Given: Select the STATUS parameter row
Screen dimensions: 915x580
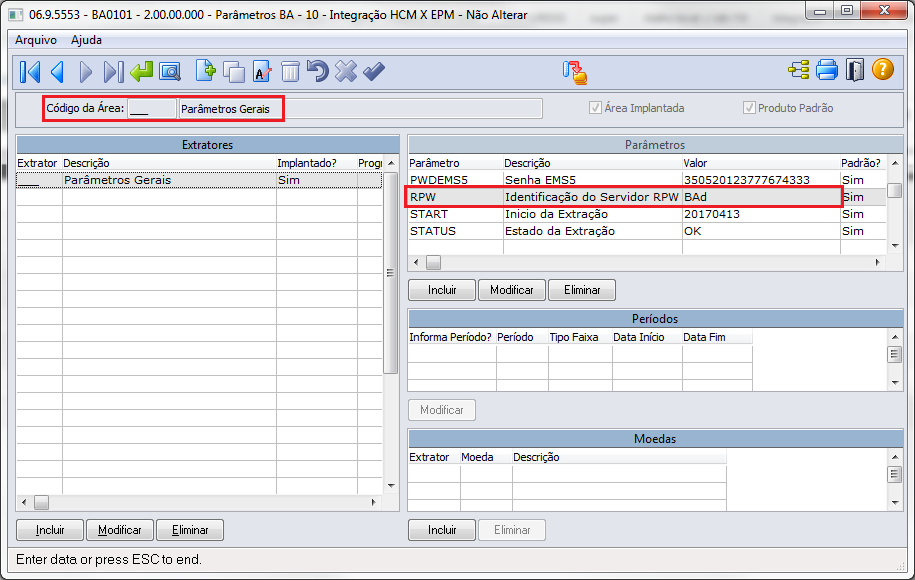Looking at the screenshot, I should 647,231.
